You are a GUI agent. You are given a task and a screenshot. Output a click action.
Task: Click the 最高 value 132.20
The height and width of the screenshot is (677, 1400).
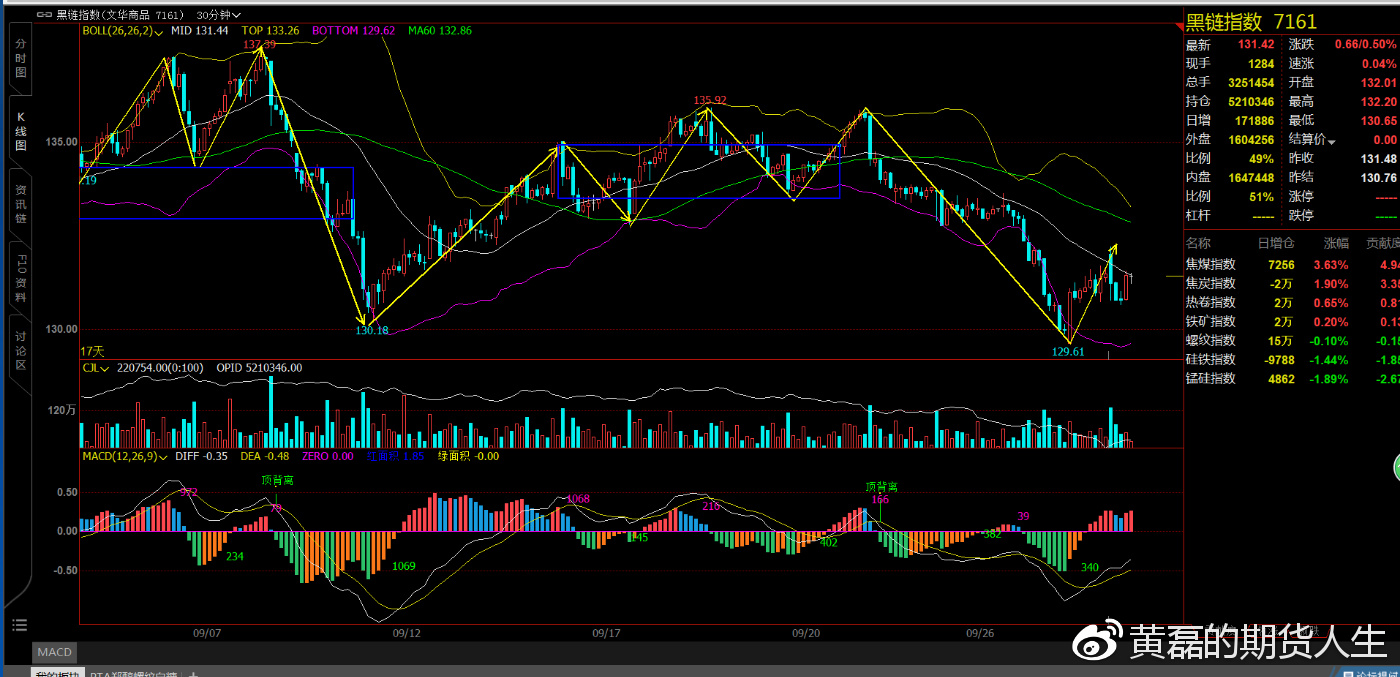(1378, 102)
